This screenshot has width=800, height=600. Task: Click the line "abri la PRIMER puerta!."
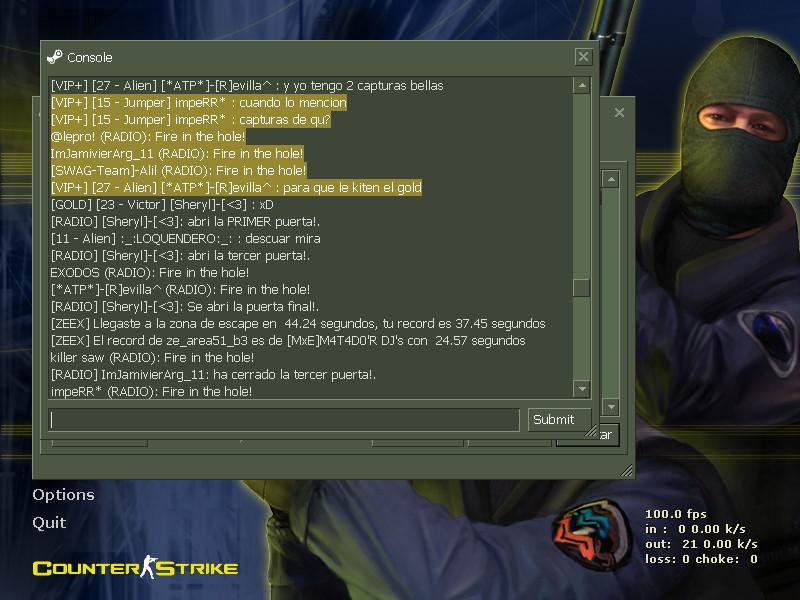point(185,221)
